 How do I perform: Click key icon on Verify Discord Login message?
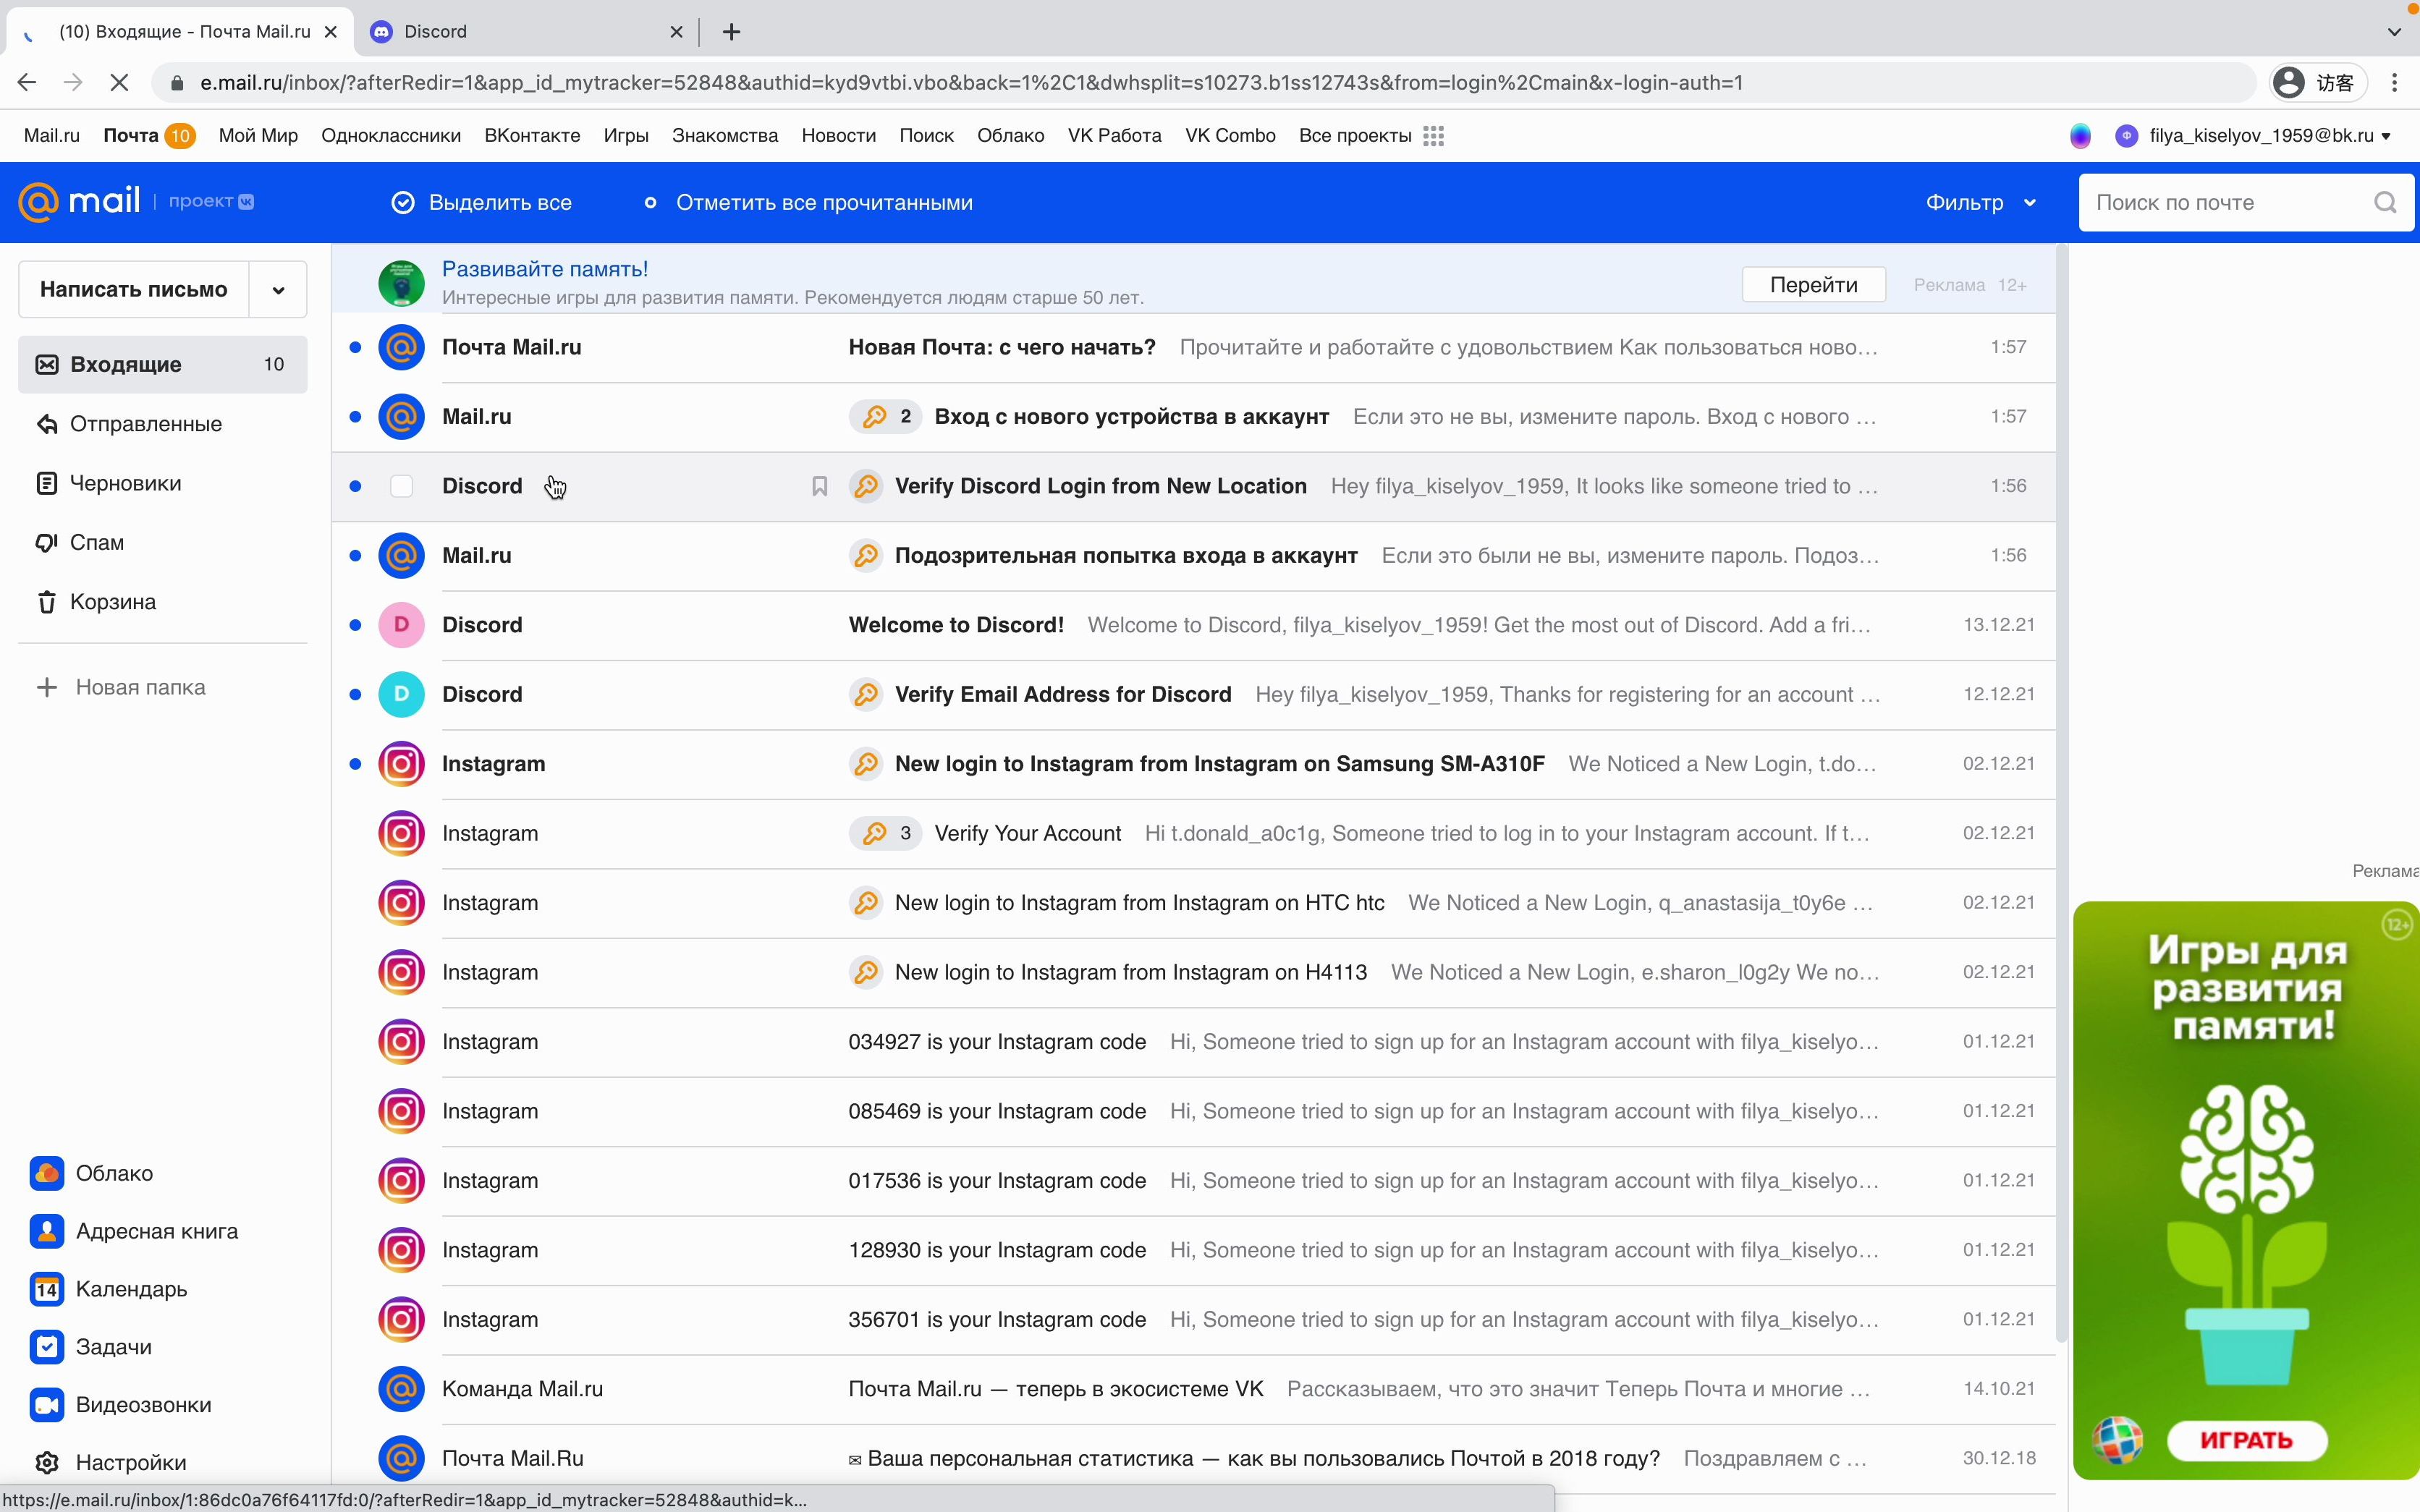pos(866,486)
